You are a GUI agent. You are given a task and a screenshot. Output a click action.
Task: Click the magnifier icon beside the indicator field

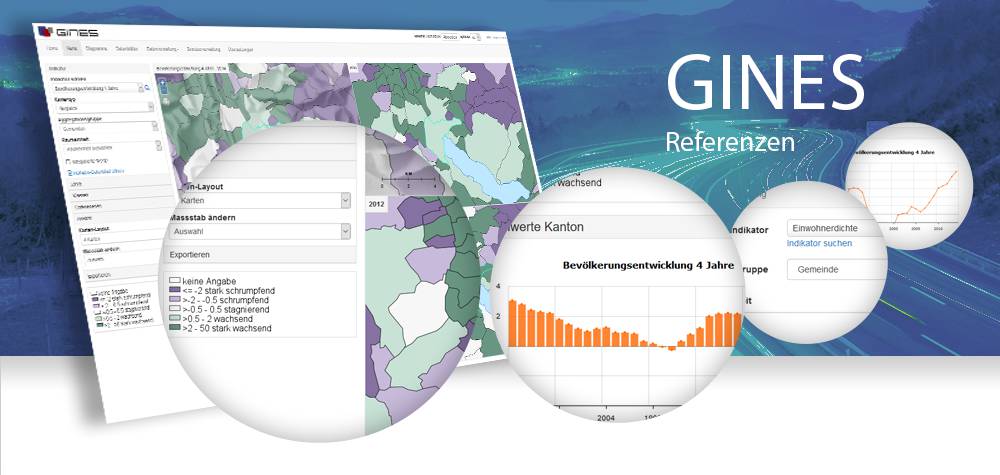pyautogui.click(x=147, y=88)
